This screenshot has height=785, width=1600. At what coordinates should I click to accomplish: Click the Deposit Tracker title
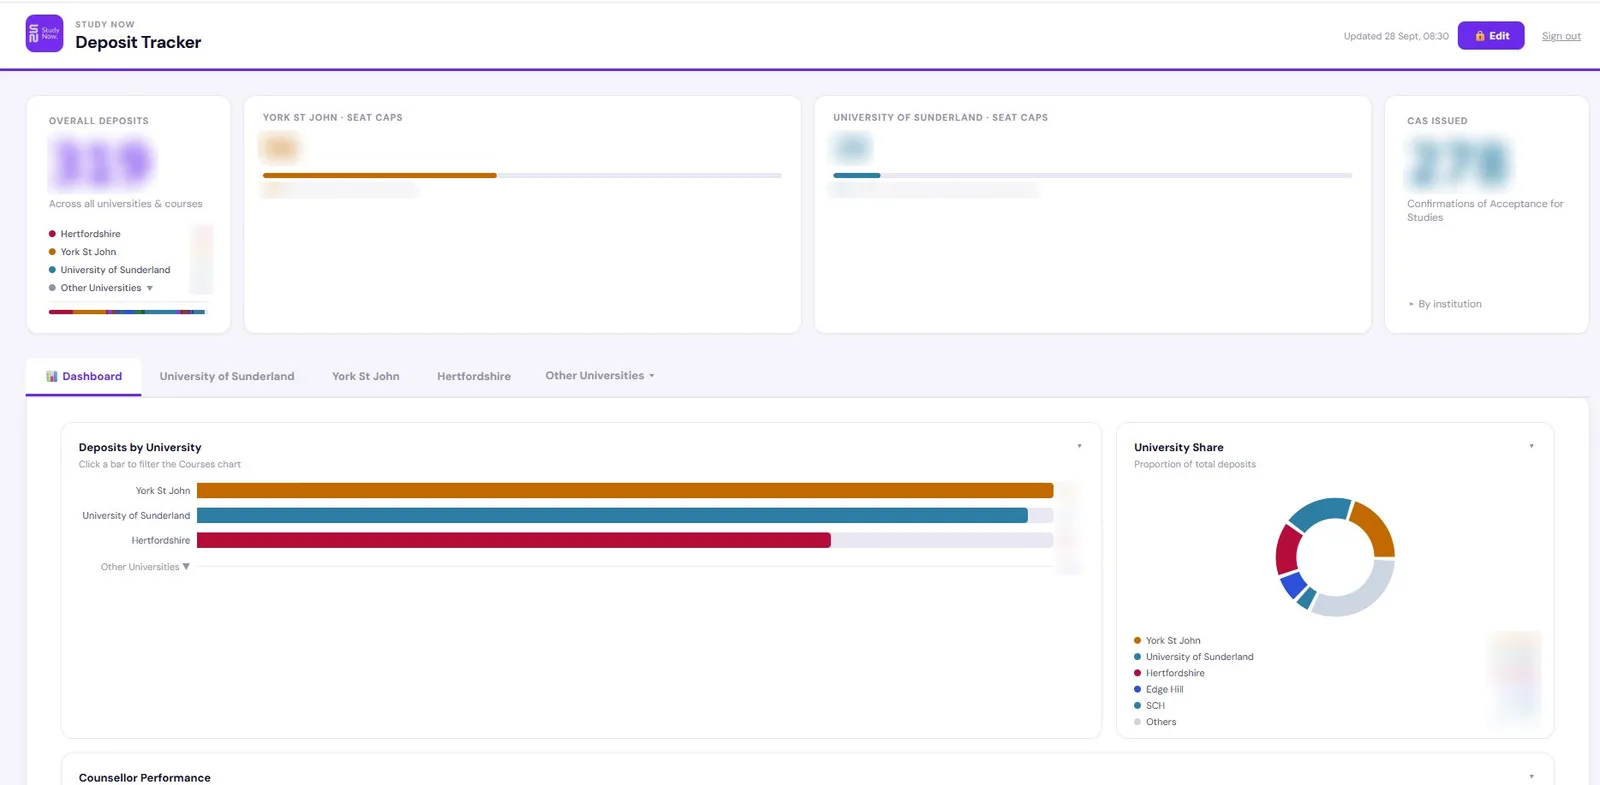point(138,42)
